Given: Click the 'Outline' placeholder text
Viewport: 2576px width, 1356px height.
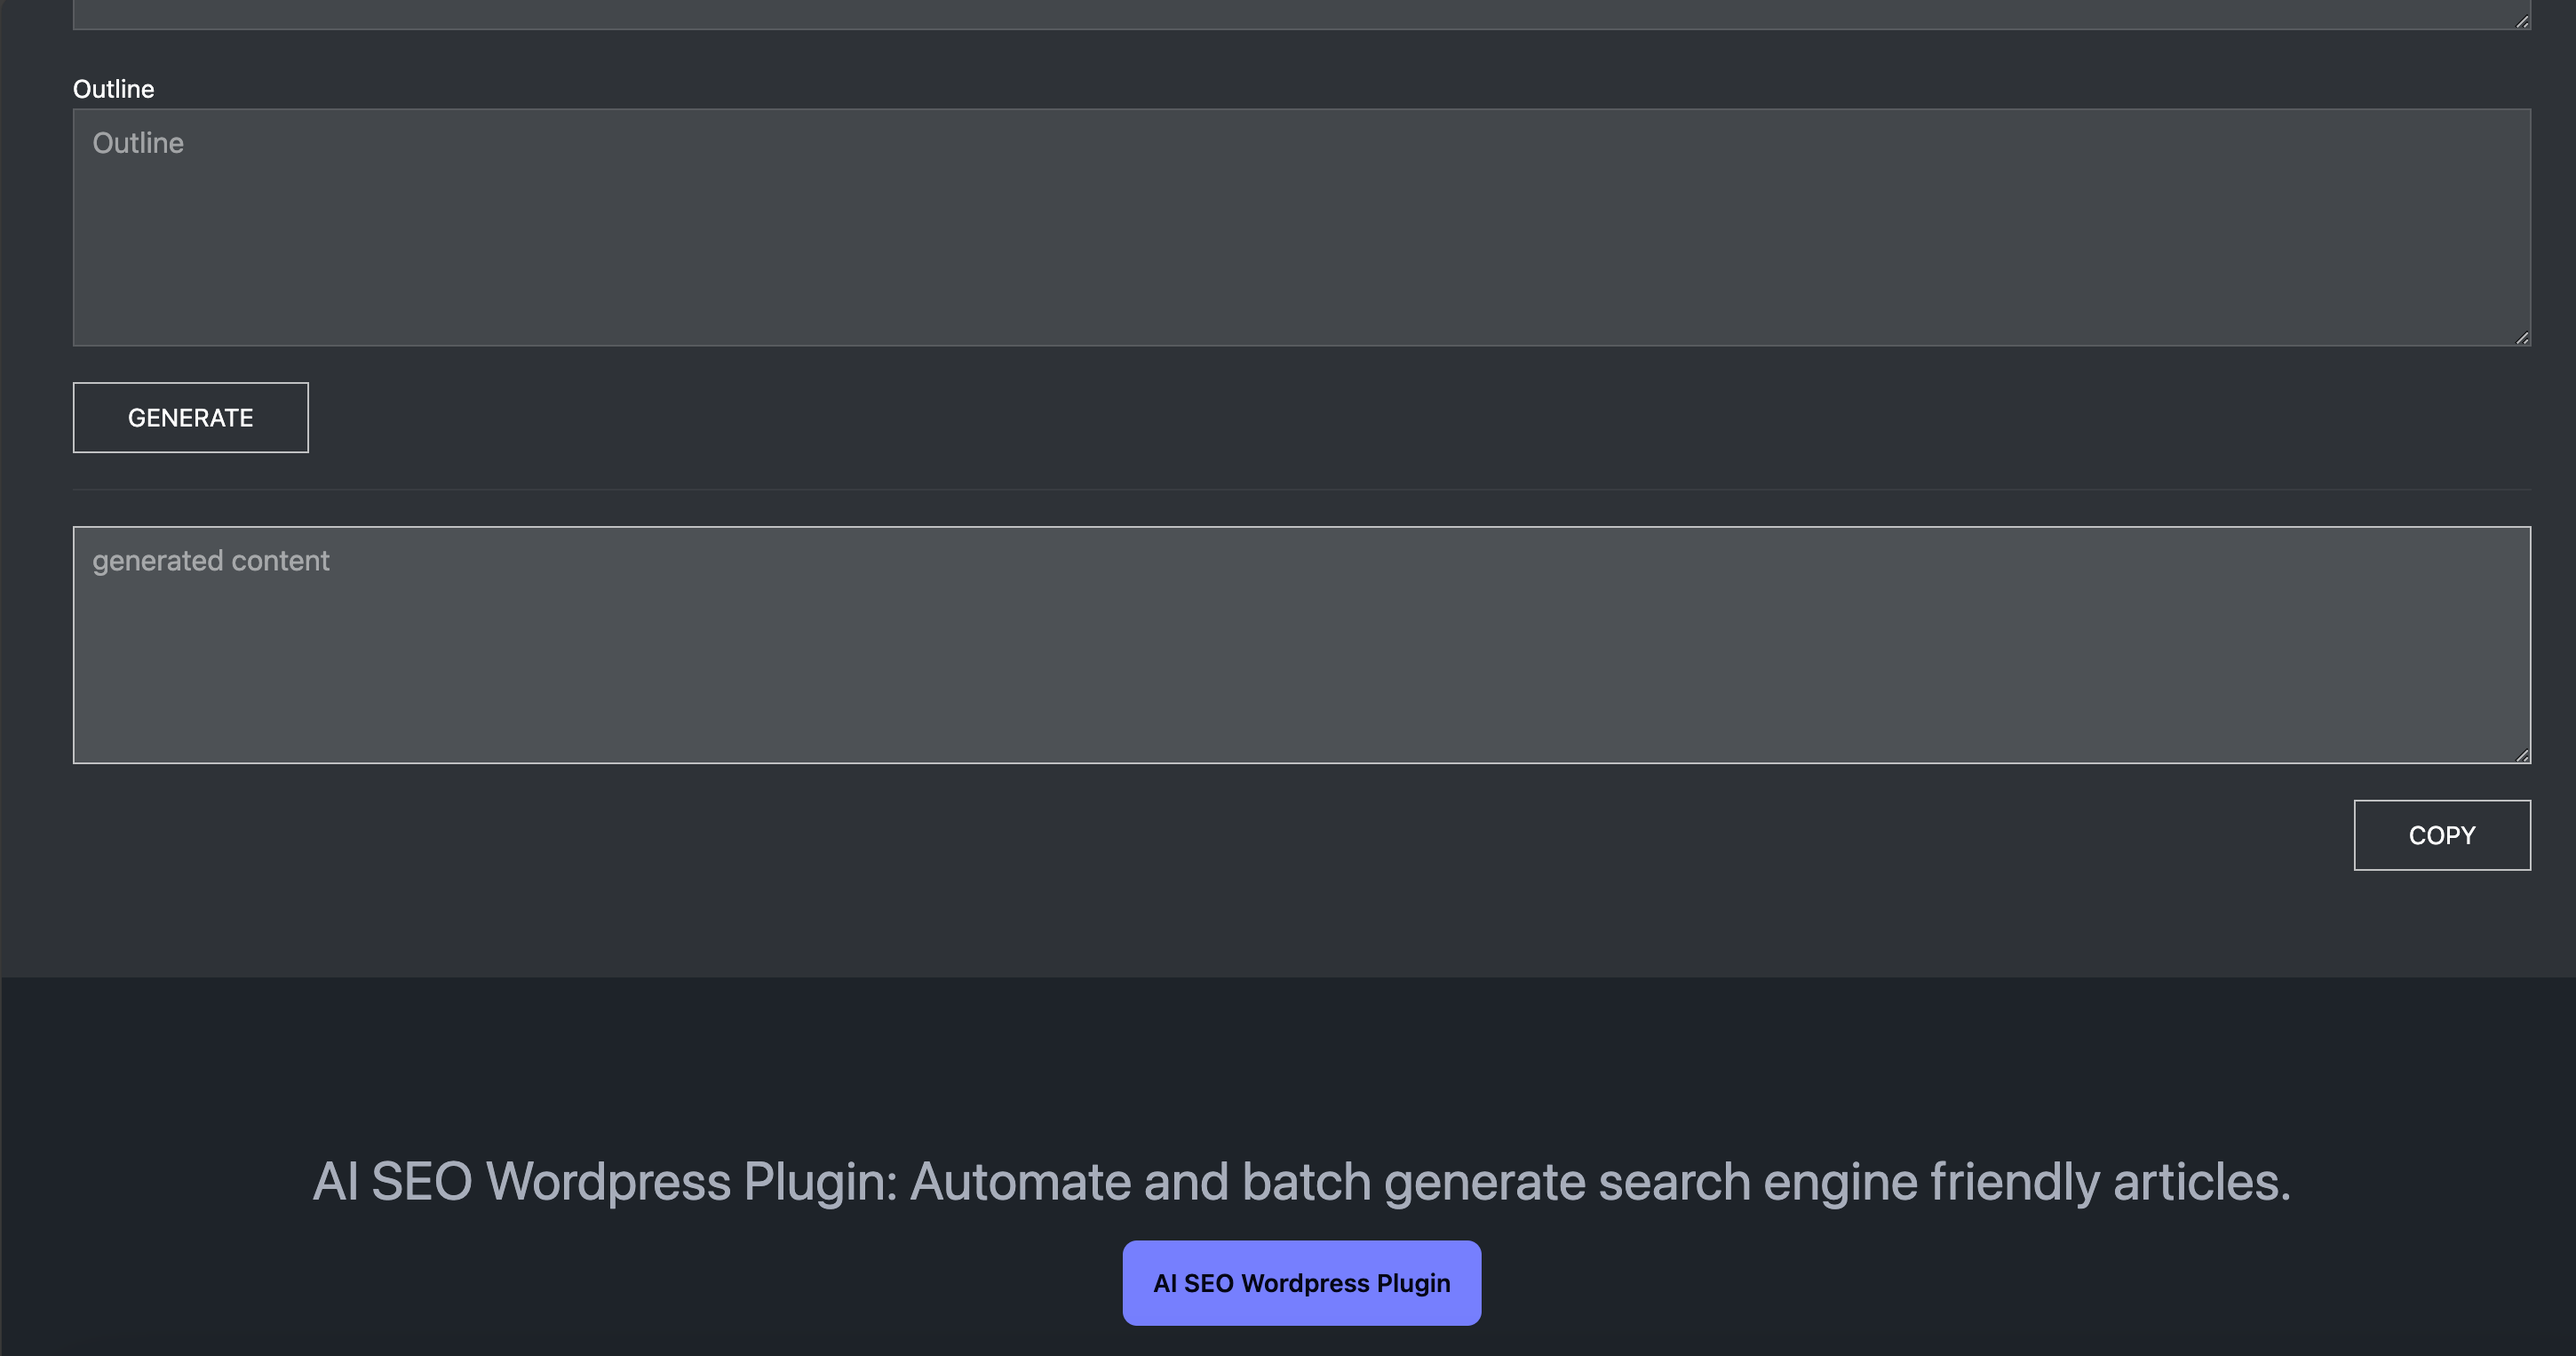Looking at the screenshot, I should point(138,143).
